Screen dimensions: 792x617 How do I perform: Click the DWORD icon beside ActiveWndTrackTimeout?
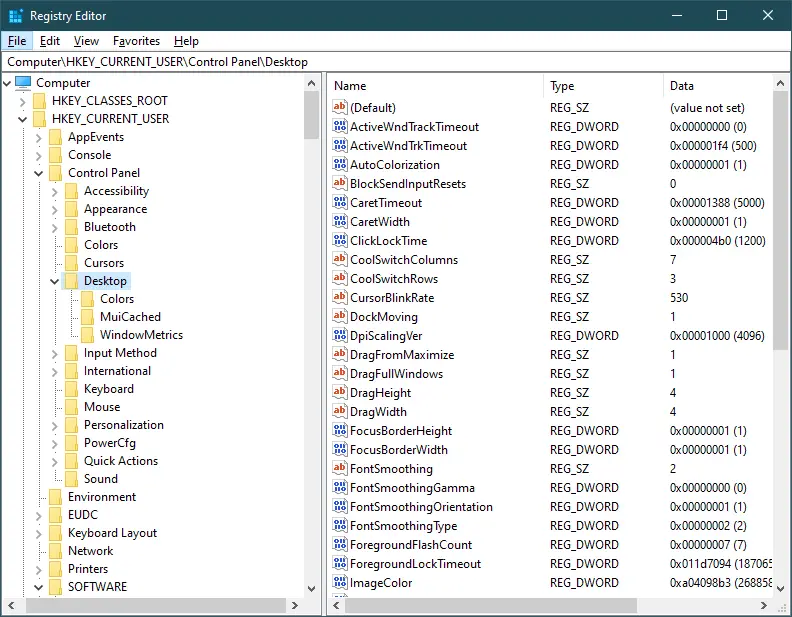340,126
